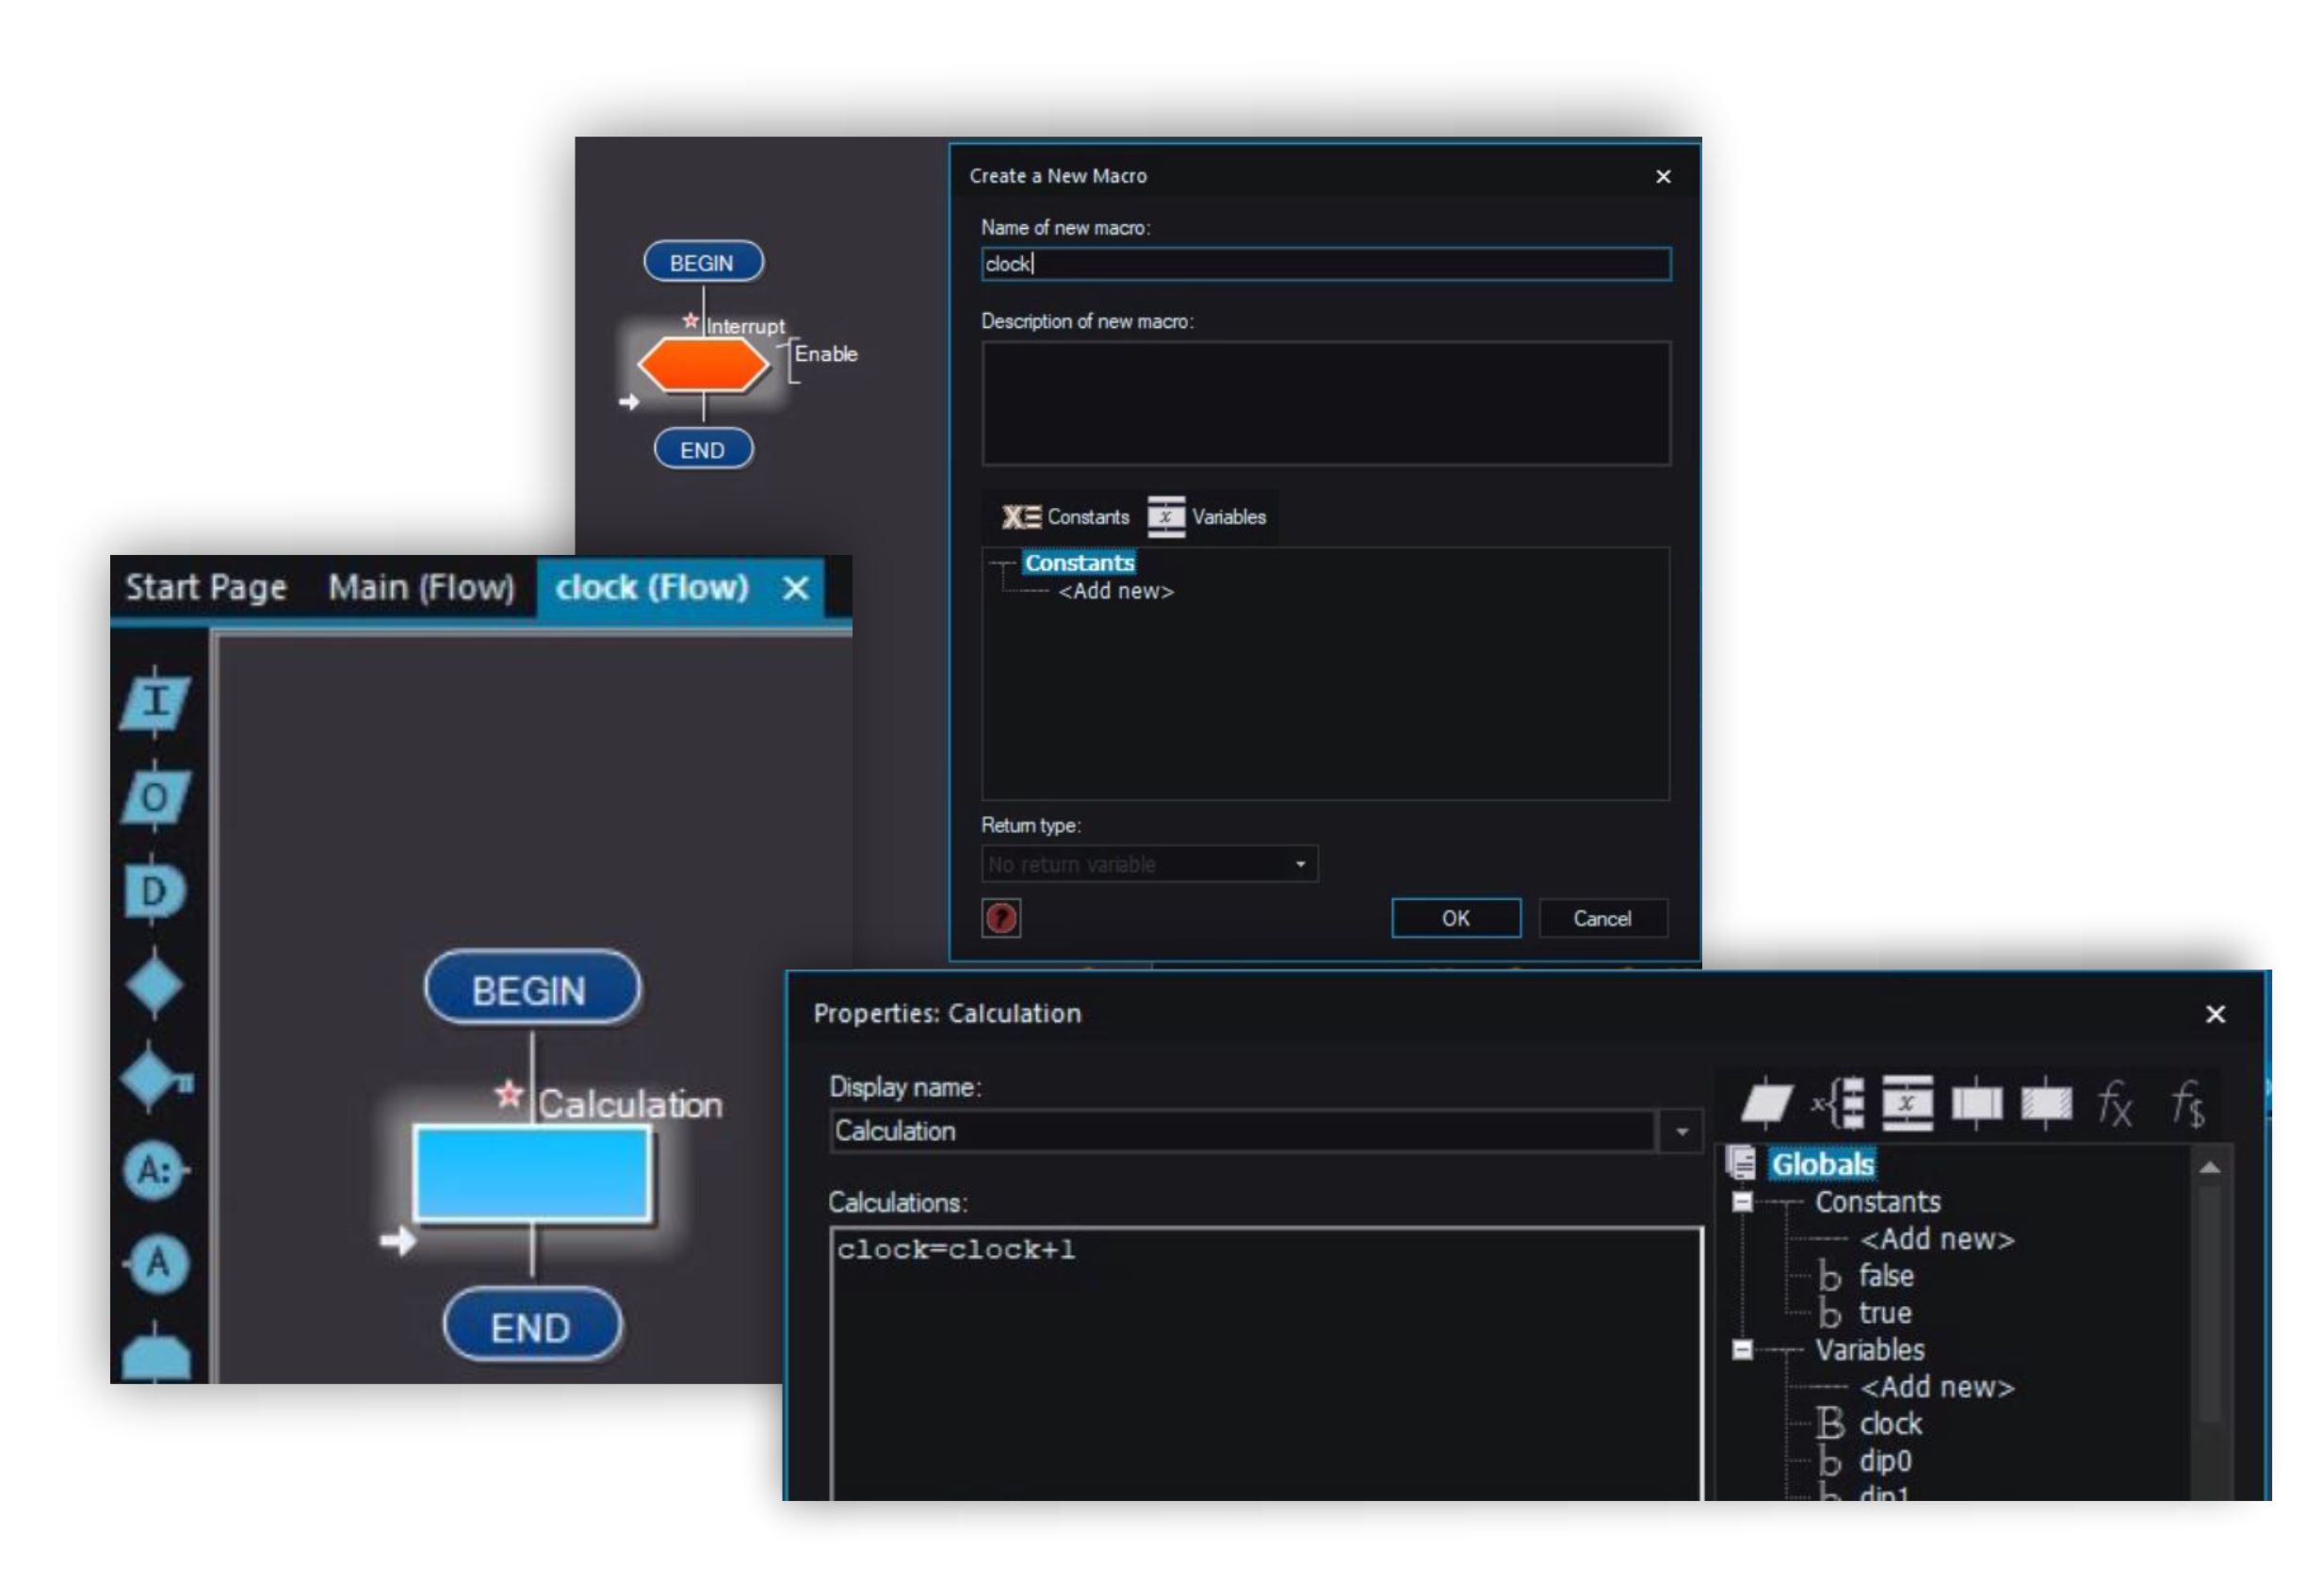The width and height of the screenshot is (2324, 1582).
Task: Switch to the Start Page tab
Action: 206,587
